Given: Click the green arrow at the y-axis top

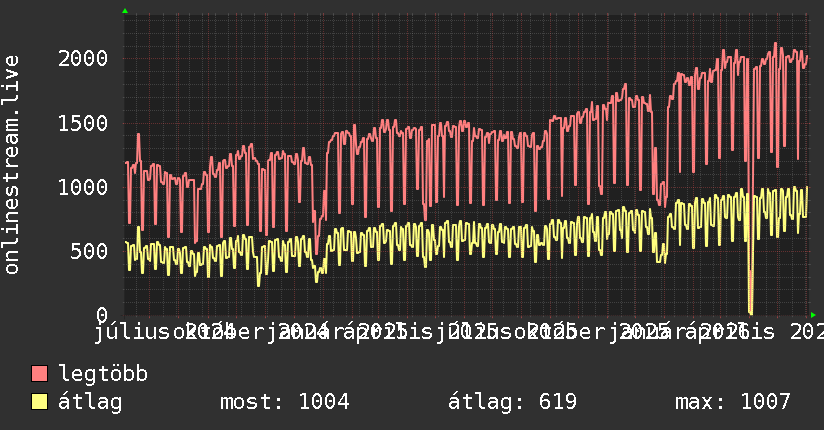Looking at the screenshot, I should (125, 11).
